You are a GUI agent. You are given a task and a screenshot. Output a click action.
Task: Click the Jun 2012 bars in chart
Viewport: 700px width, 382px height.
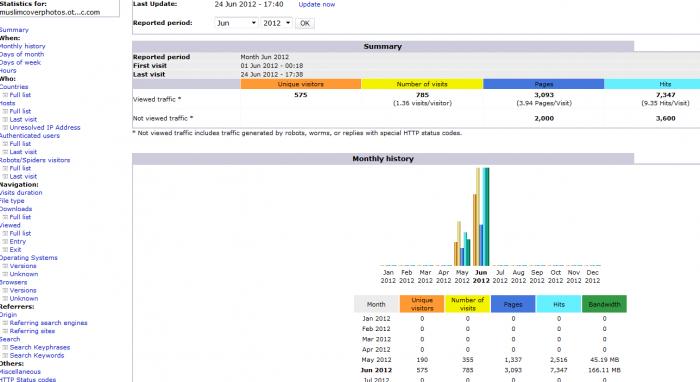point(481,217)
